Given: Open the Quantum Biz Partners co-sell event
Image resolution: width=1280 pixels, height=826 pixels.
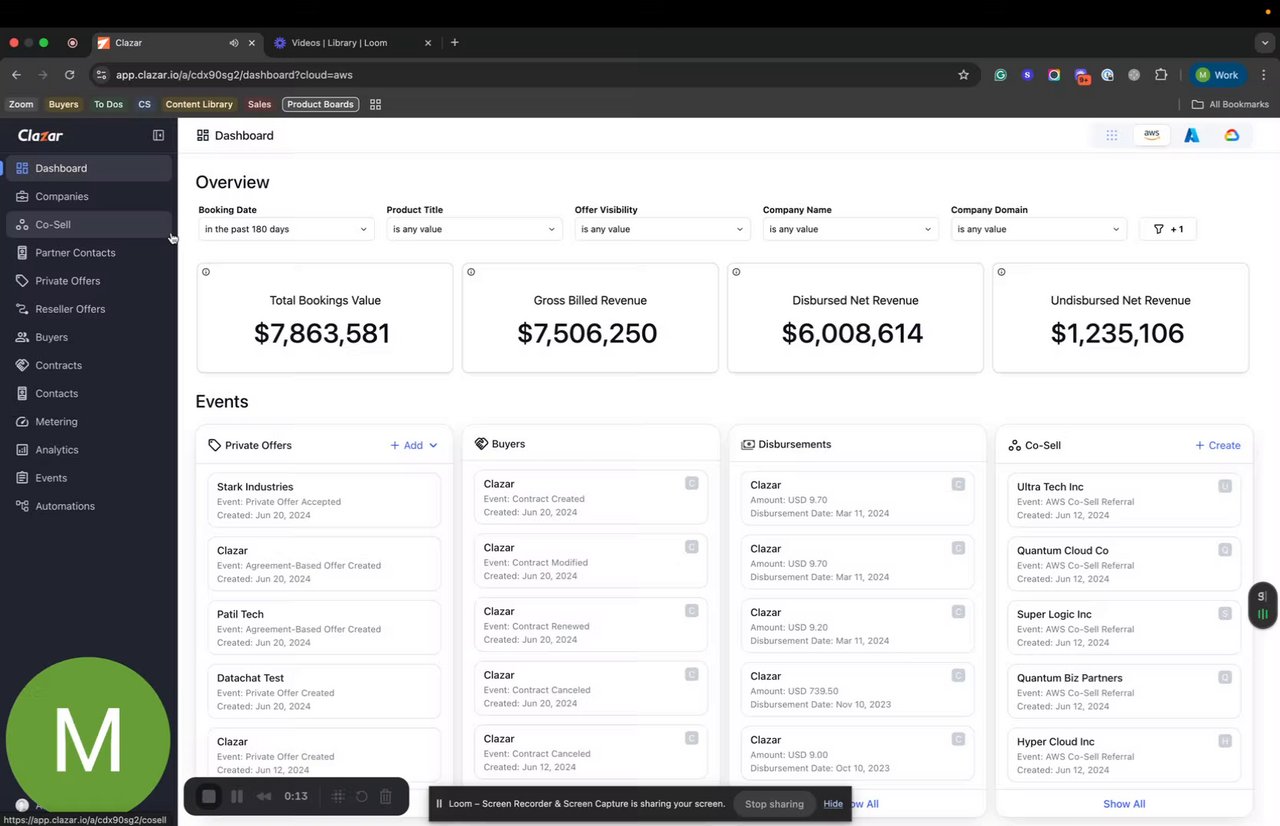Looking at the screenshot, I should (1124, 691).
